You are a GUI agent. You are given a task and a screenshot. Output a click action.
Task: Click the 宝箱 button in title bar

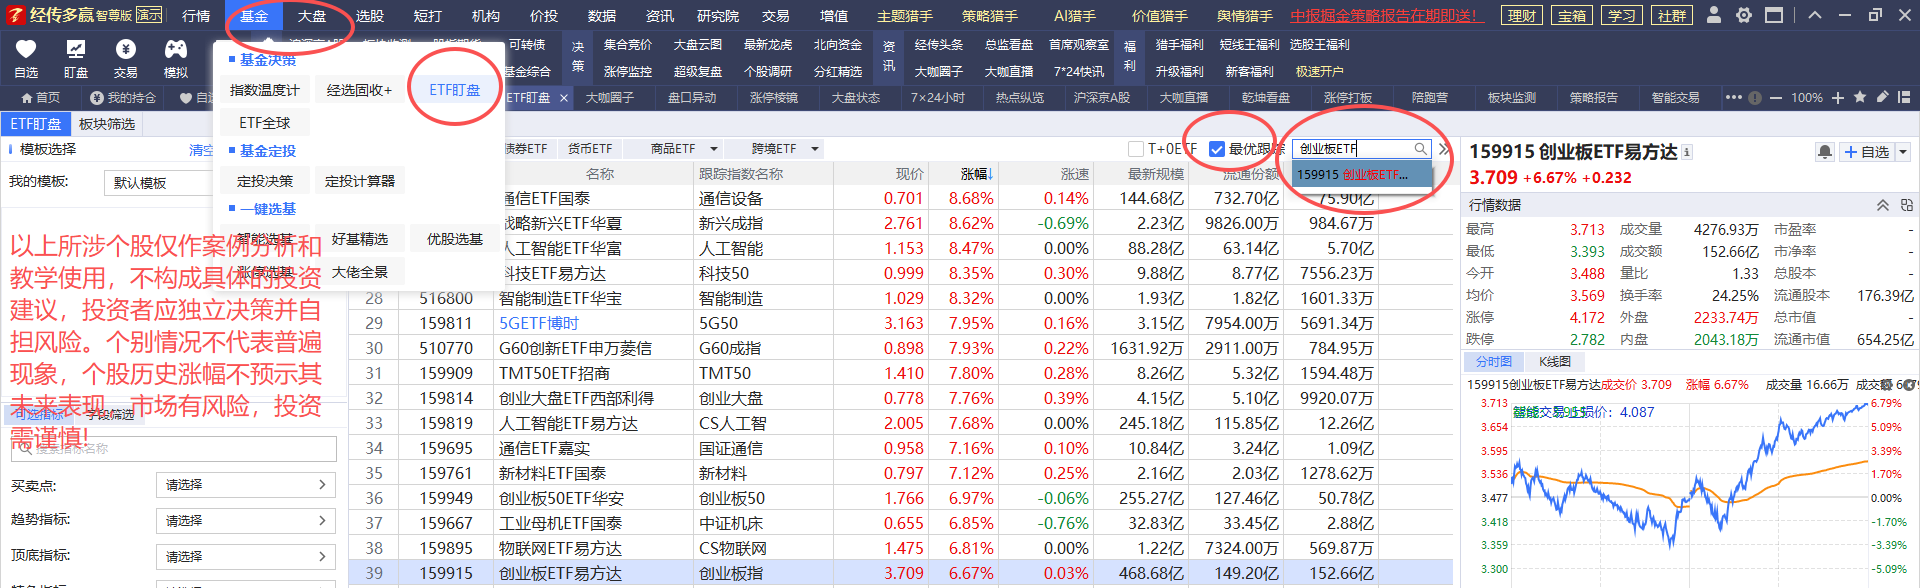click(x=1572, y=16)
